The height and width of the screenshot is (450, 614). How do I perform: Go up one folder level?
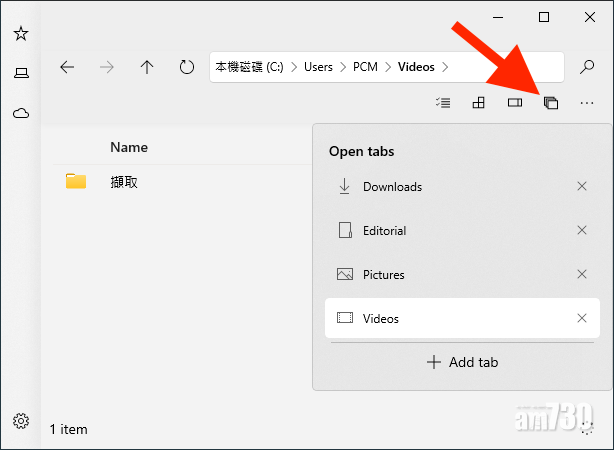tap(147, 67)
